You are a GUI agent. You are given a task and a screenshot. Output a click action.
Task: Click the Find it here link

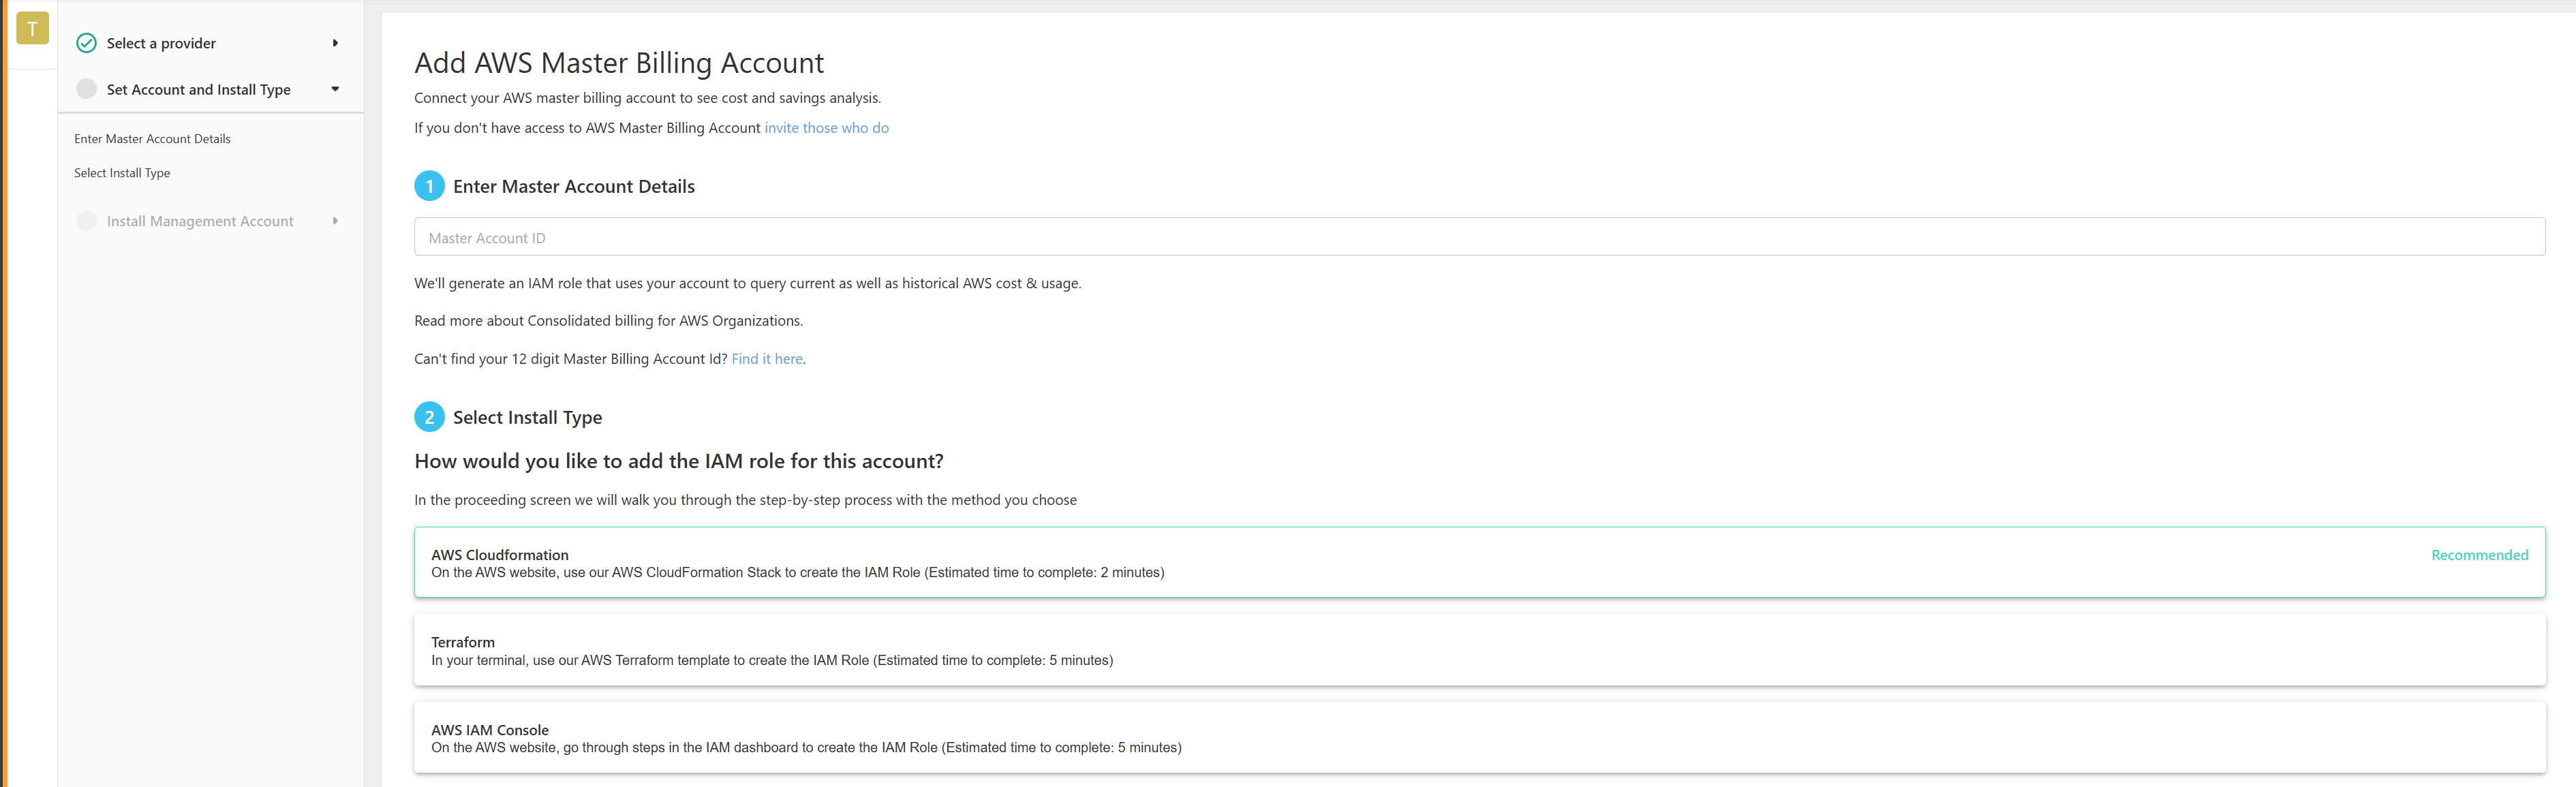[766, 359]
